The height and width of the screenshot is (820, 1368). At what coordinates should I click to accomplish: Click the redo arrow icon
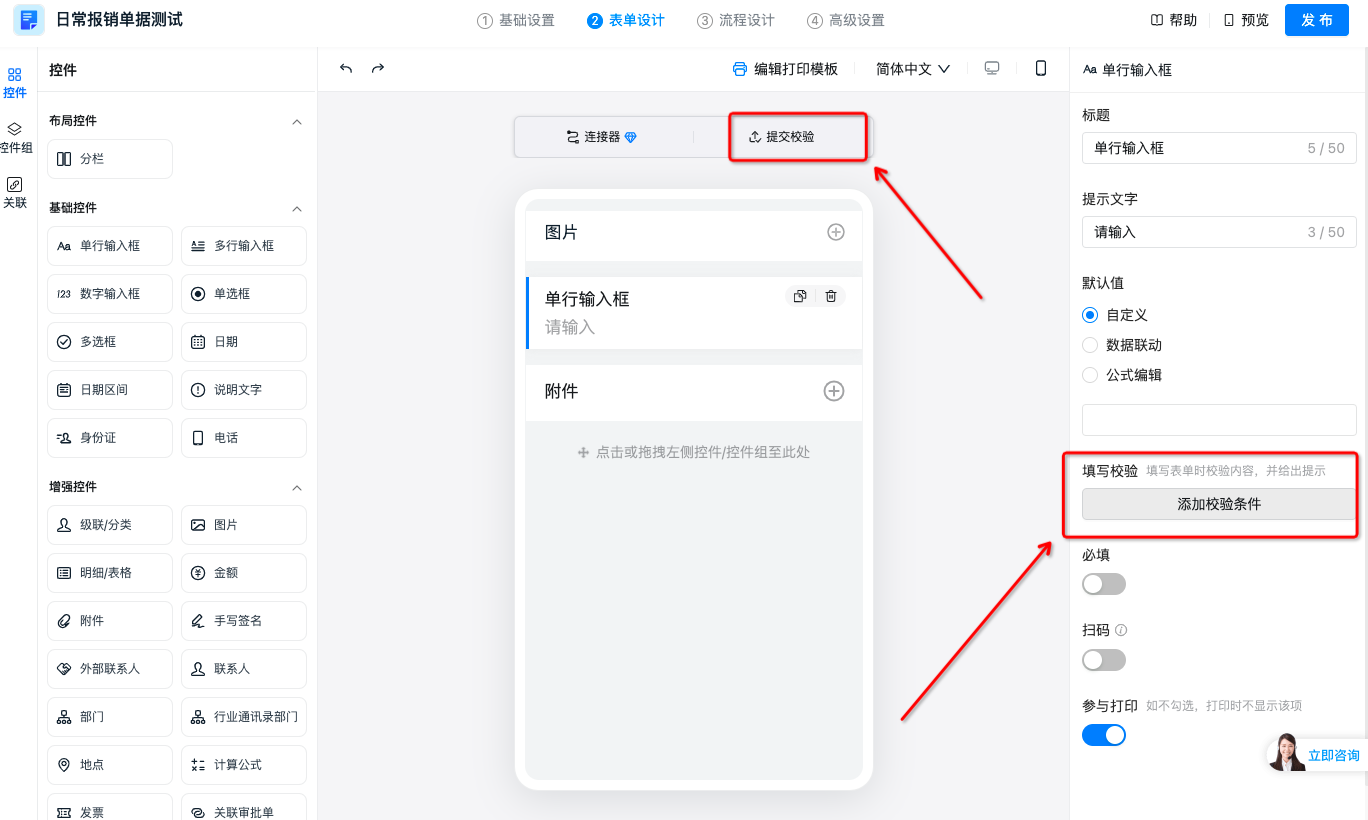tap(378, 69)
